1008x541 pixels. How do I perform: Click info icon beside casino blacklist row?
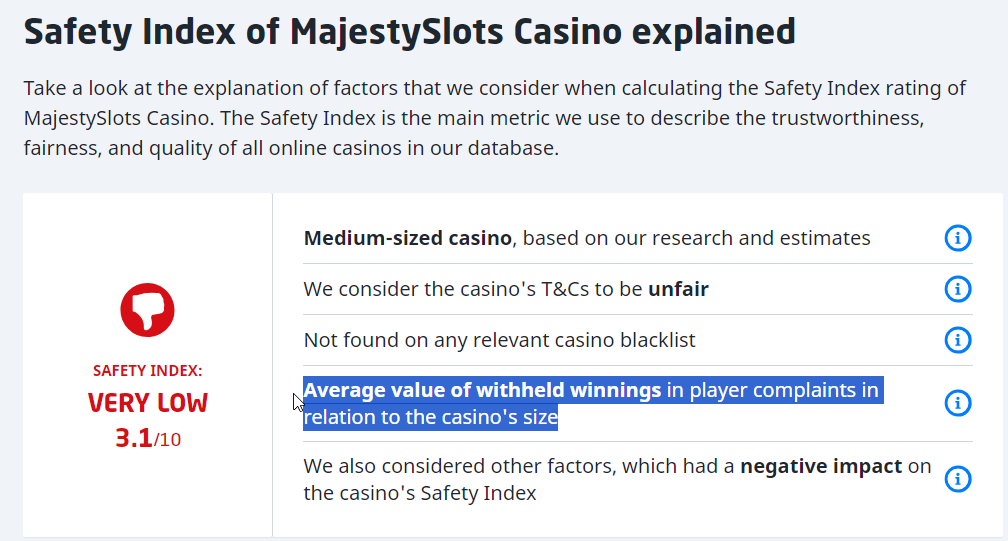coord(957,340)
